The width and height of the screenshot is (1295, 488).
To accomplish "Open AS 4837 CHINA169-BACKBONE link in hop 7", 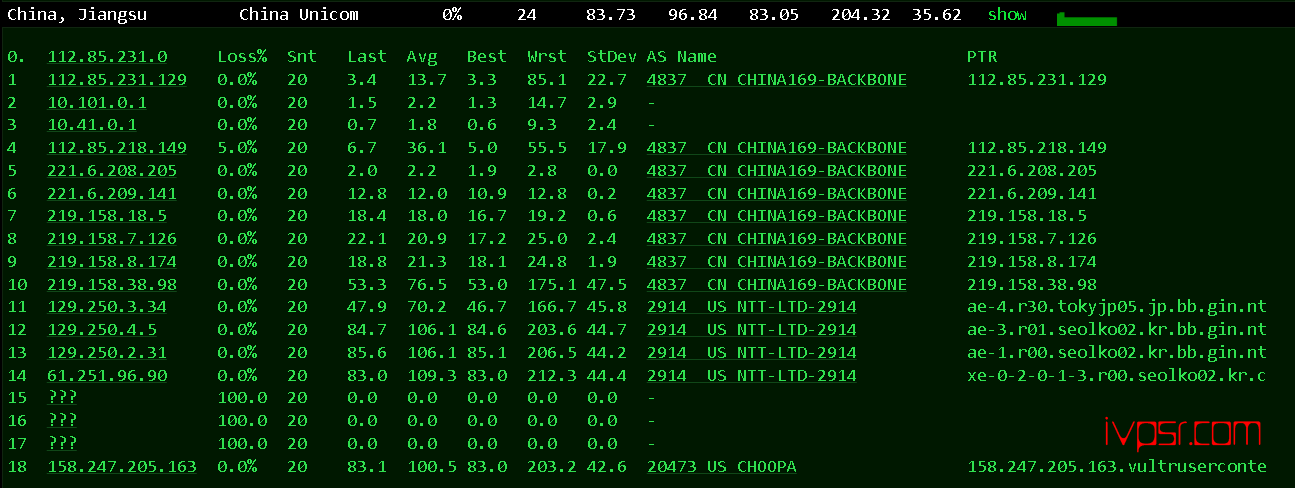I will (777, 216).
